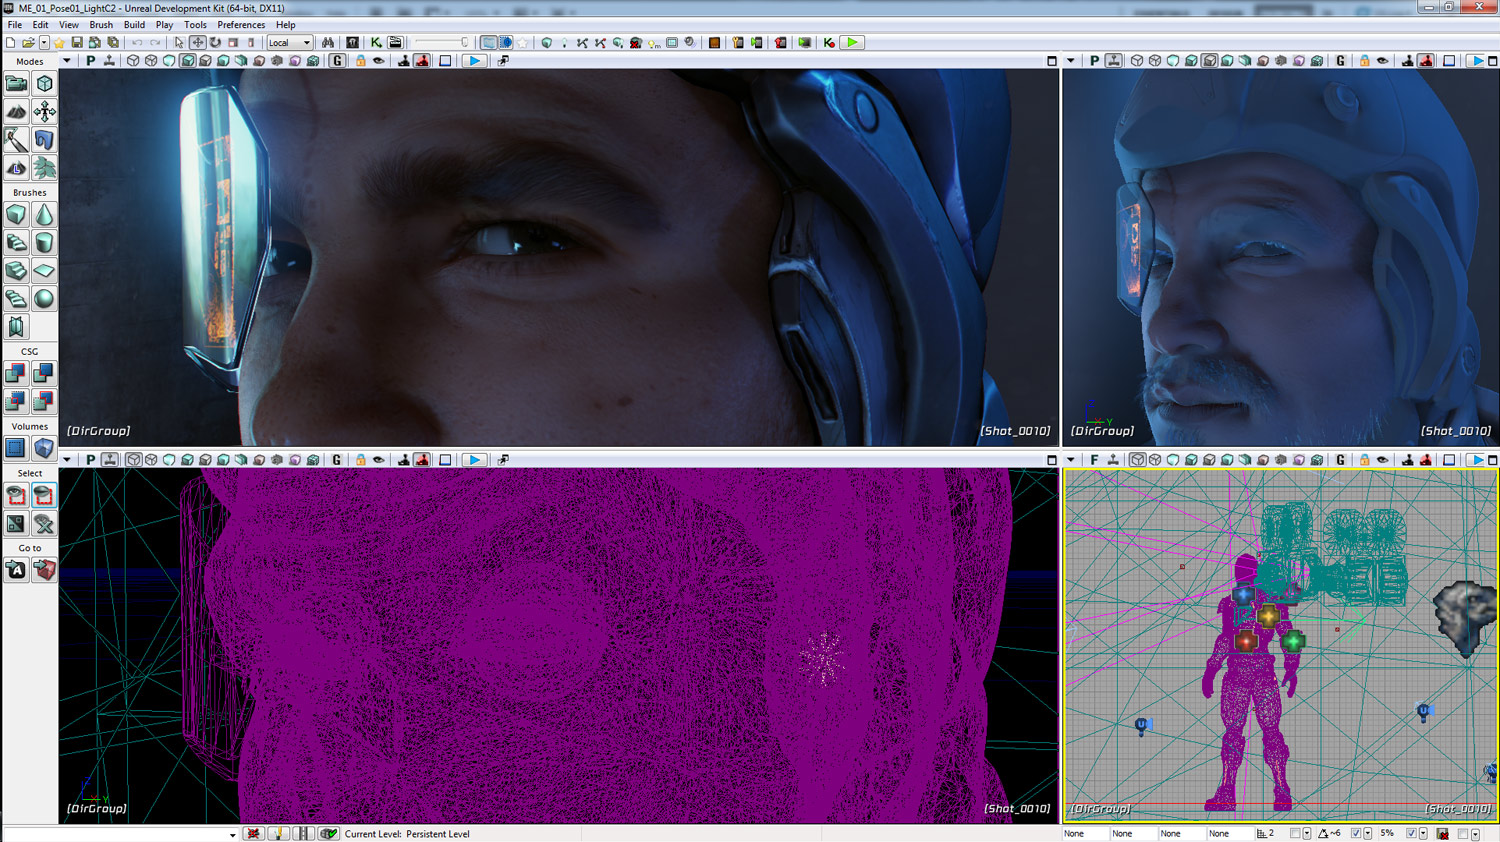Image resolution: width=1500 pixels, height=842 pixels.
Task: Toggle game view G in top-left viewport
Action: [337, 61]
